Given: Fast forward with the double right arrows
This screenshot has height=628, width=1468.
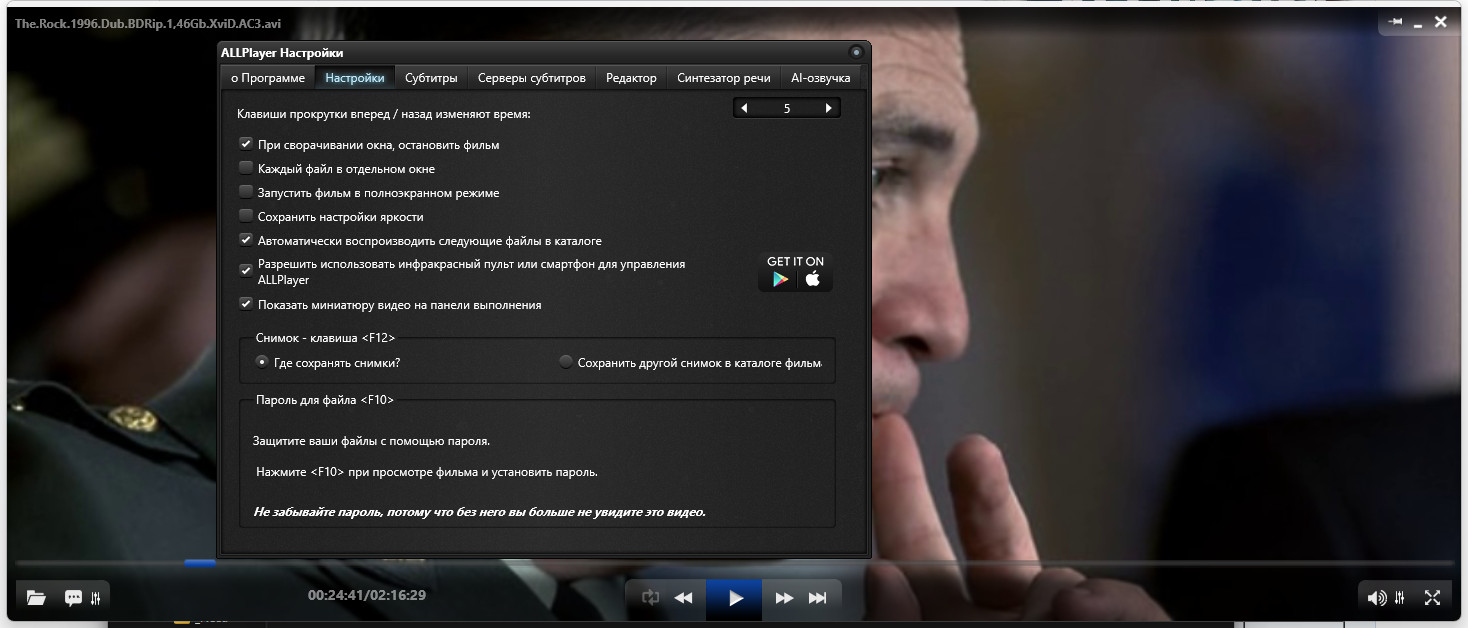Looking at the screenshot, I should point(785,598).
